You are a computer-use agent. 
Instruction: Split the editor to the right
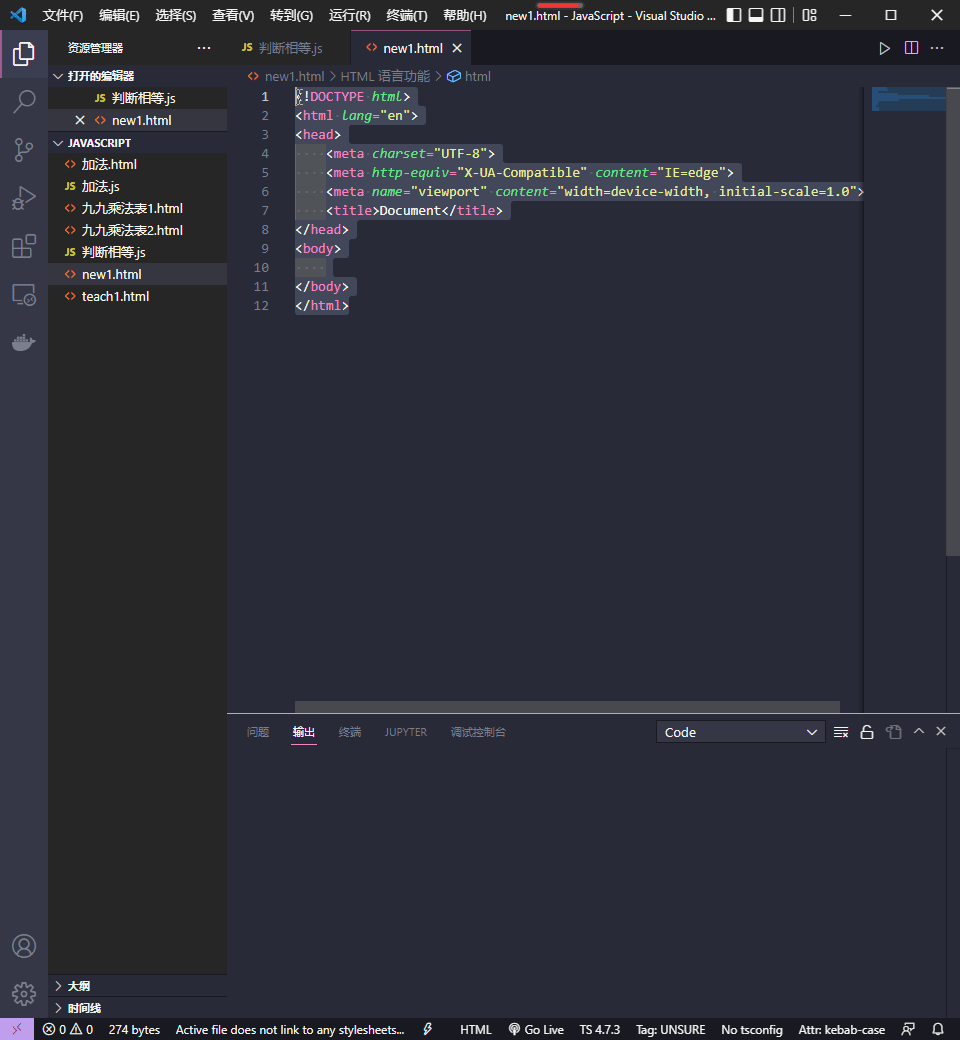[x=912, y=48]
